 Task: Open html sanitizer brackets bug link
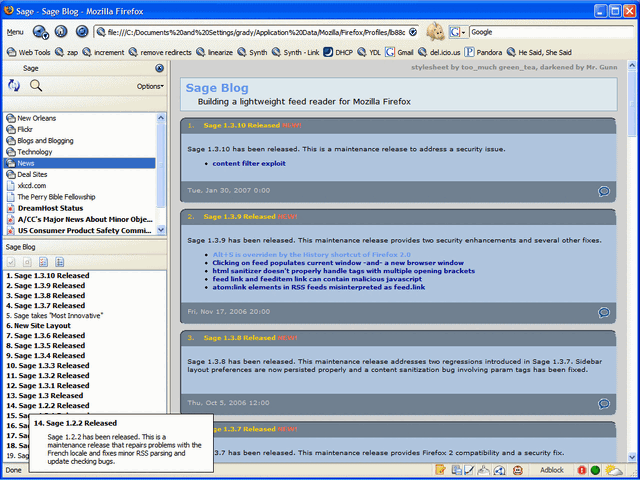coord(344,271)
